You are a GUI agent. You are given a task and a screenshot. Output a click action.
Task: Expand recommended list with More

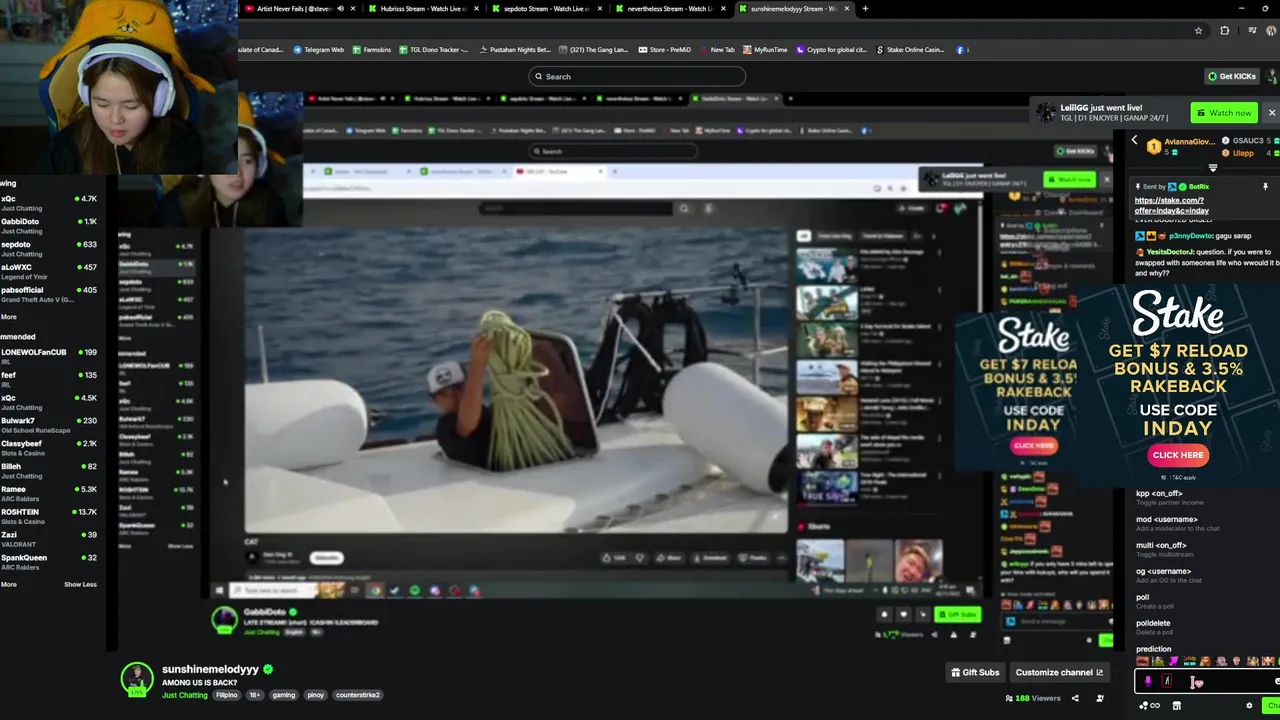tap(8, 585)
